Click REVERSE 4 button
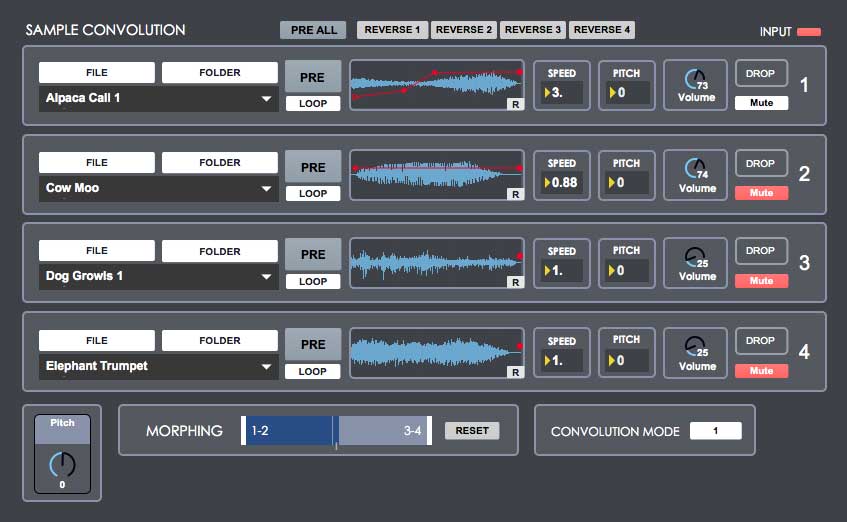 [x=602, y=30]
